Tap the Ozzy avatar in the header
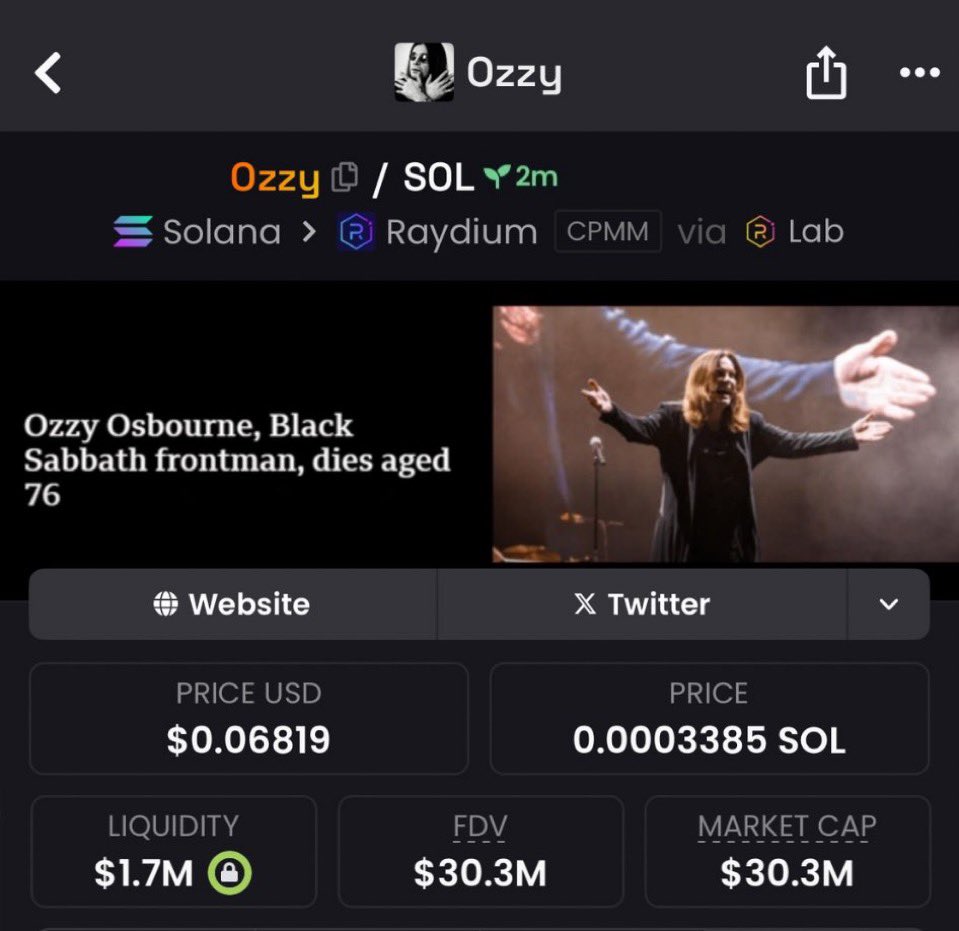The image size is (959, 931). point(424,72)
